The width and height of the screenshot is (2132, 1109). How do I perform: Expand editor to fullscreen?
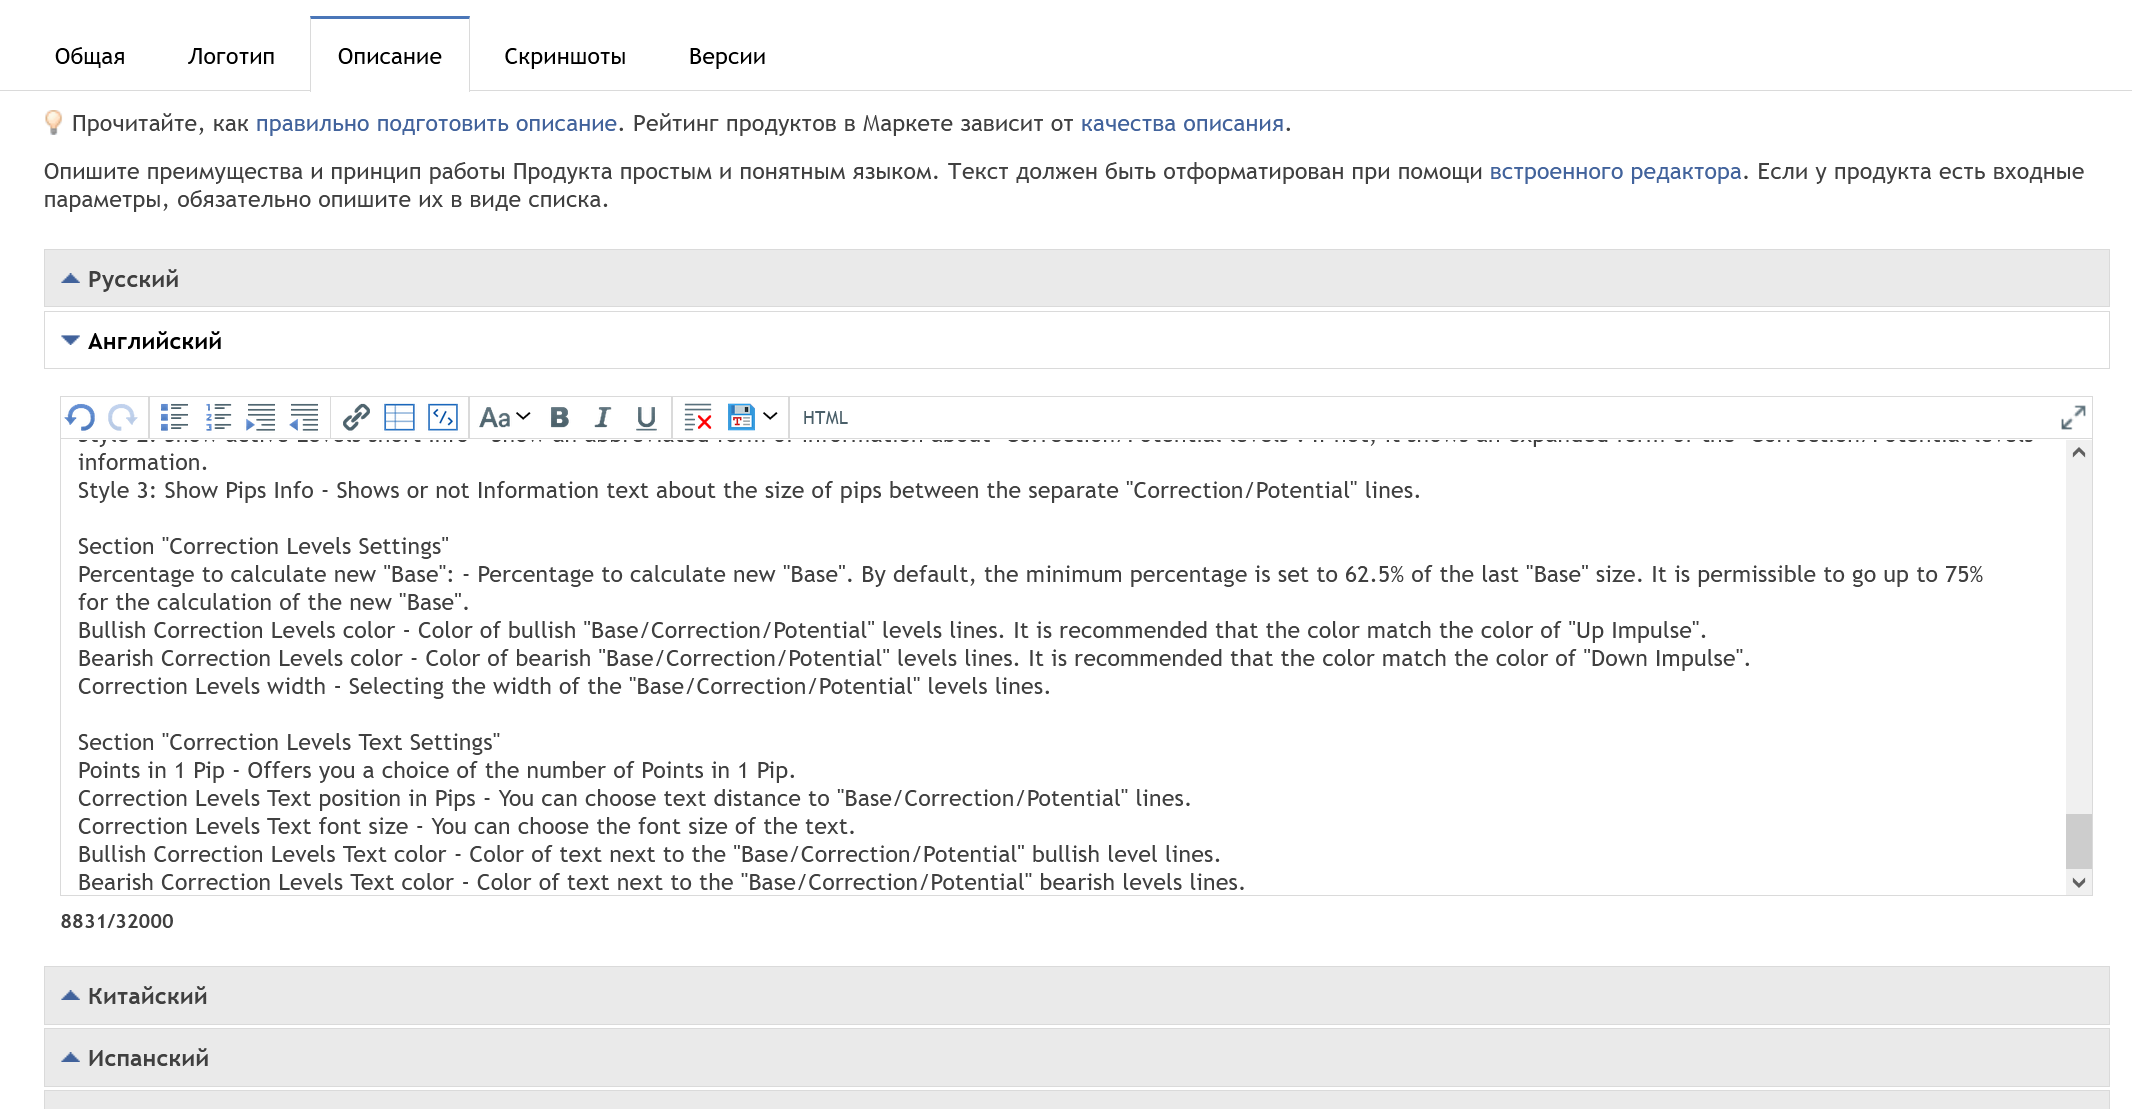2072,417
